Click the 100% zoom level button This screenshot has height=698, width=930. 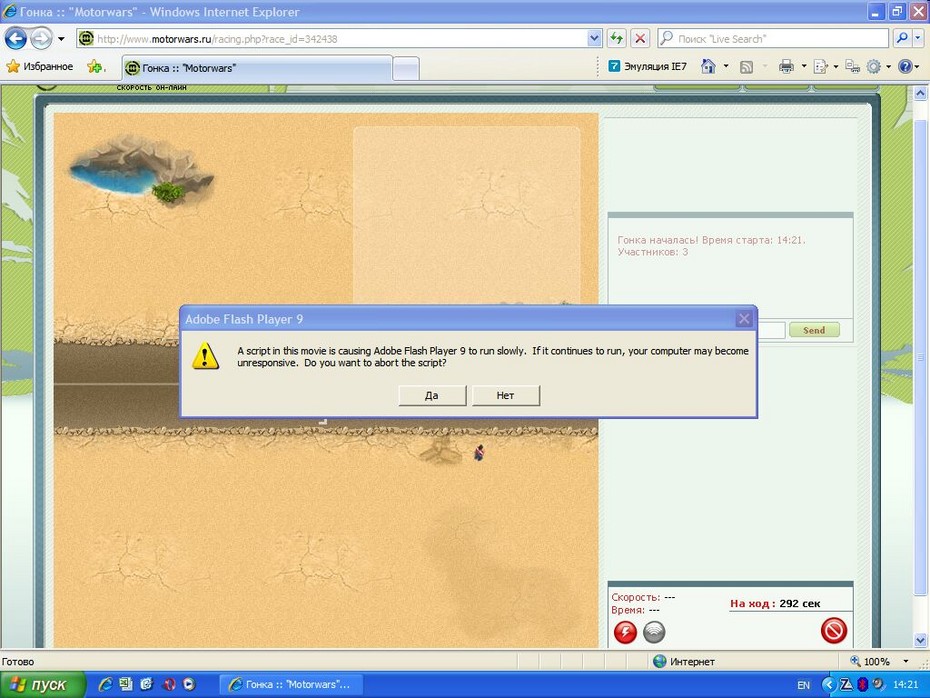point(870,661)
